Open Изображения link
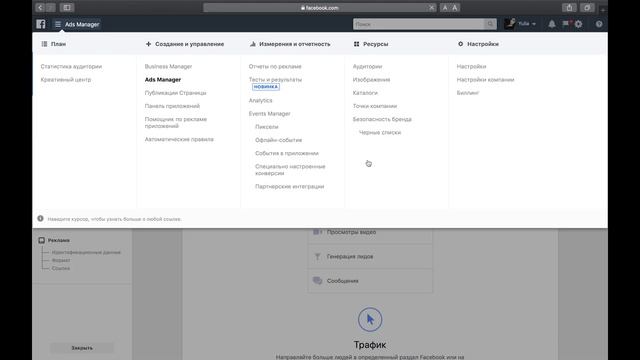The width and height of the screenshot is (640, 360). click(x=371, y=80)
